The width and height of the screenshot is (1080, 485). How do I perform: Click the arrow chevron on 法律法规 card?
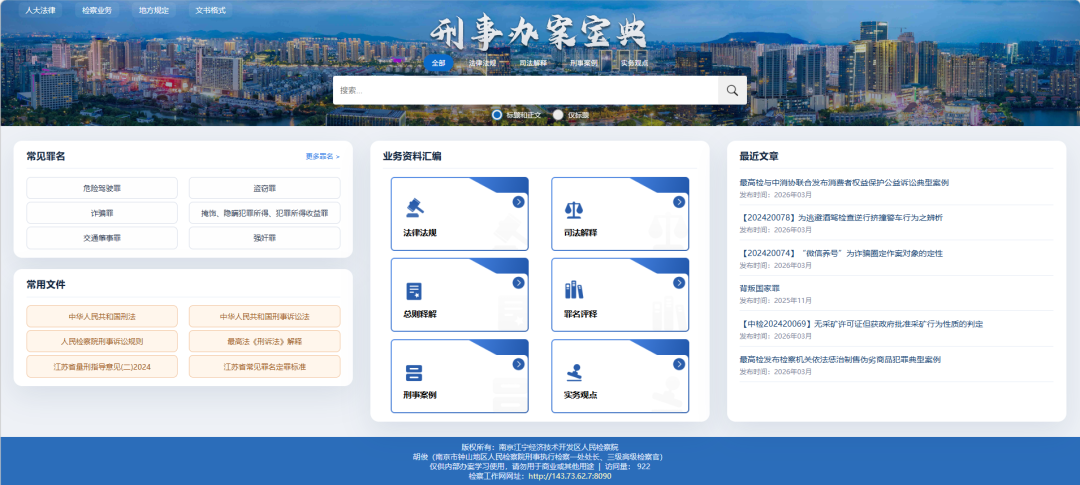pos(518,202)
